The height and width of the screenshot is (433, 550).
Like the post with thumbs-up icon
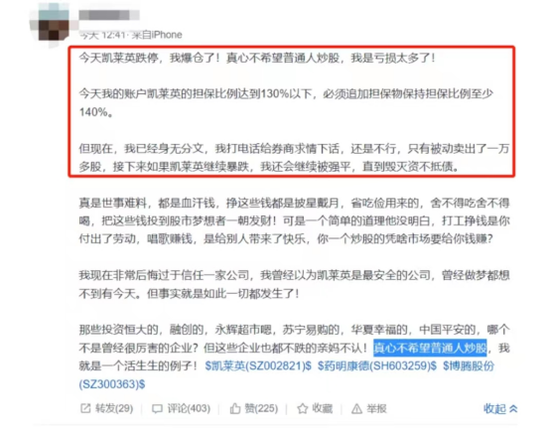[235, 408]
